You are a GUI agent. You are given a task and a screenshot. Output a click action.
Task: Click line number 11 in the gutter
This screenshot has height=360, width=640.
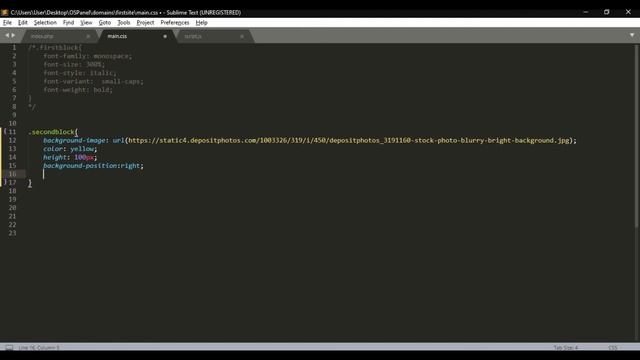coord(12,132)
